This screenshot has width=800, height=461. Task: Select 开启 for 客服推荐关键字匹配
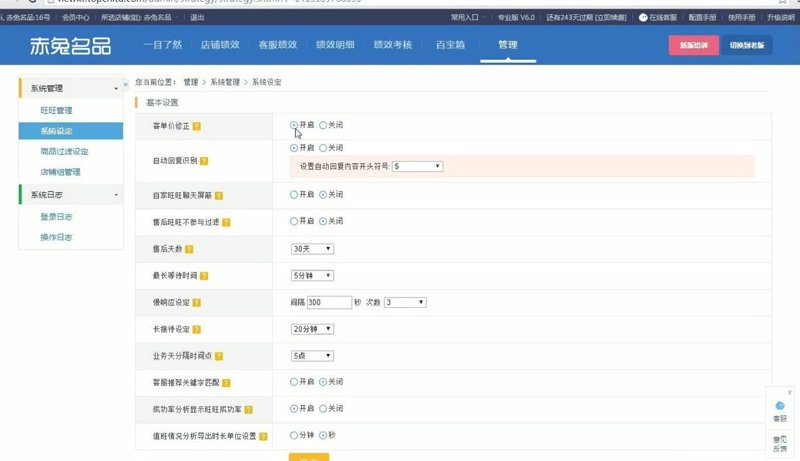294,382
